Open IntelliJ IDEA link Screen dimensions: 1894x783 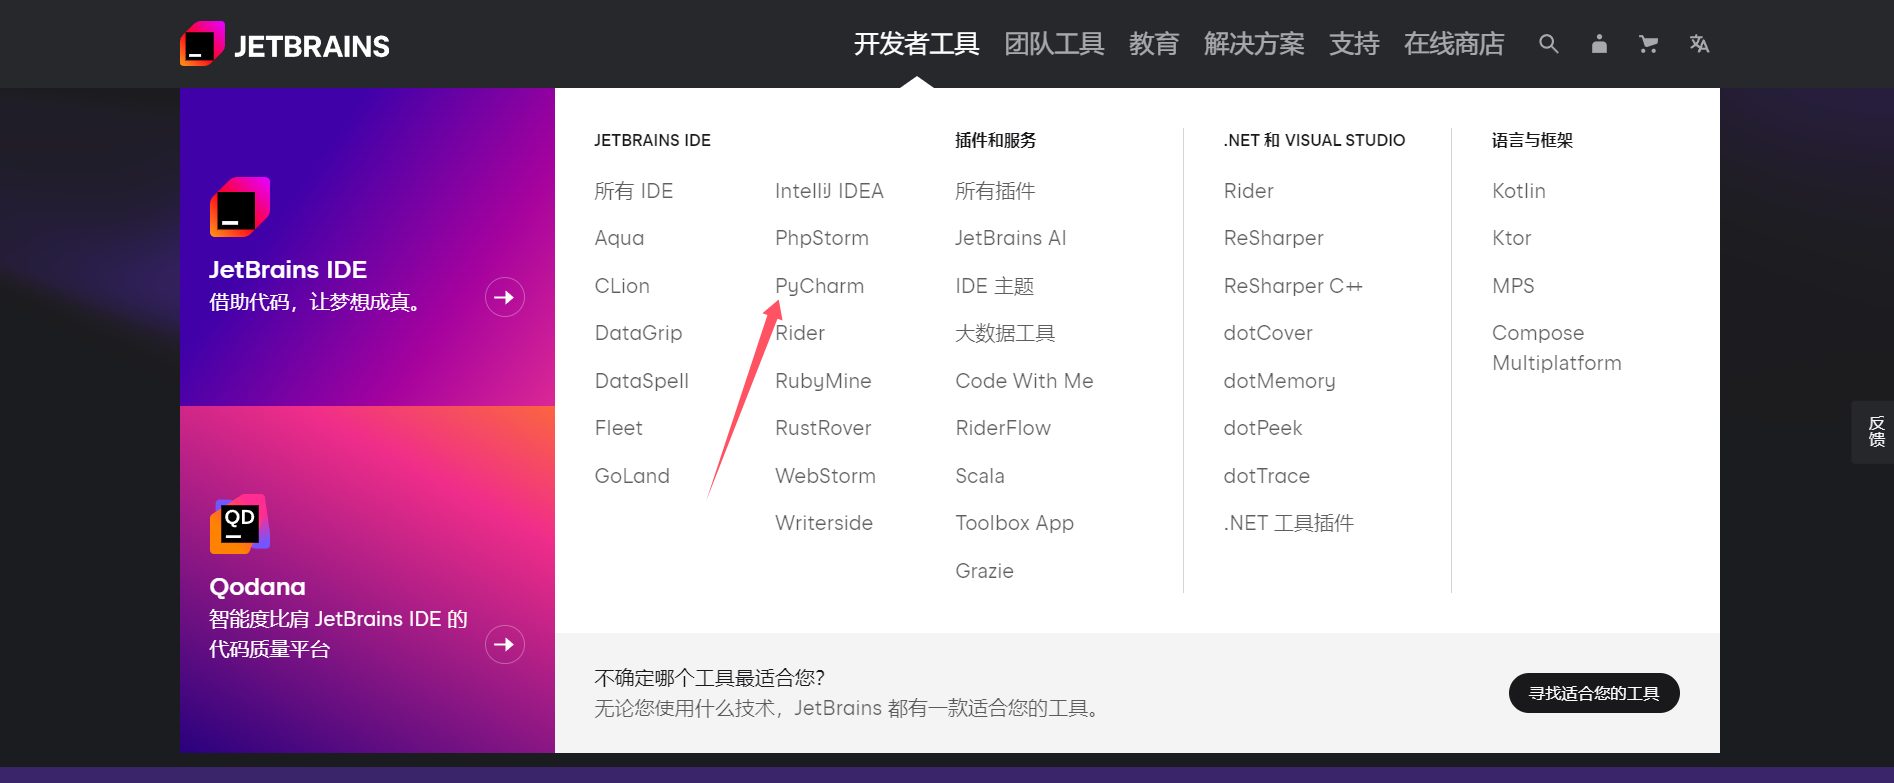coord(829,191)
